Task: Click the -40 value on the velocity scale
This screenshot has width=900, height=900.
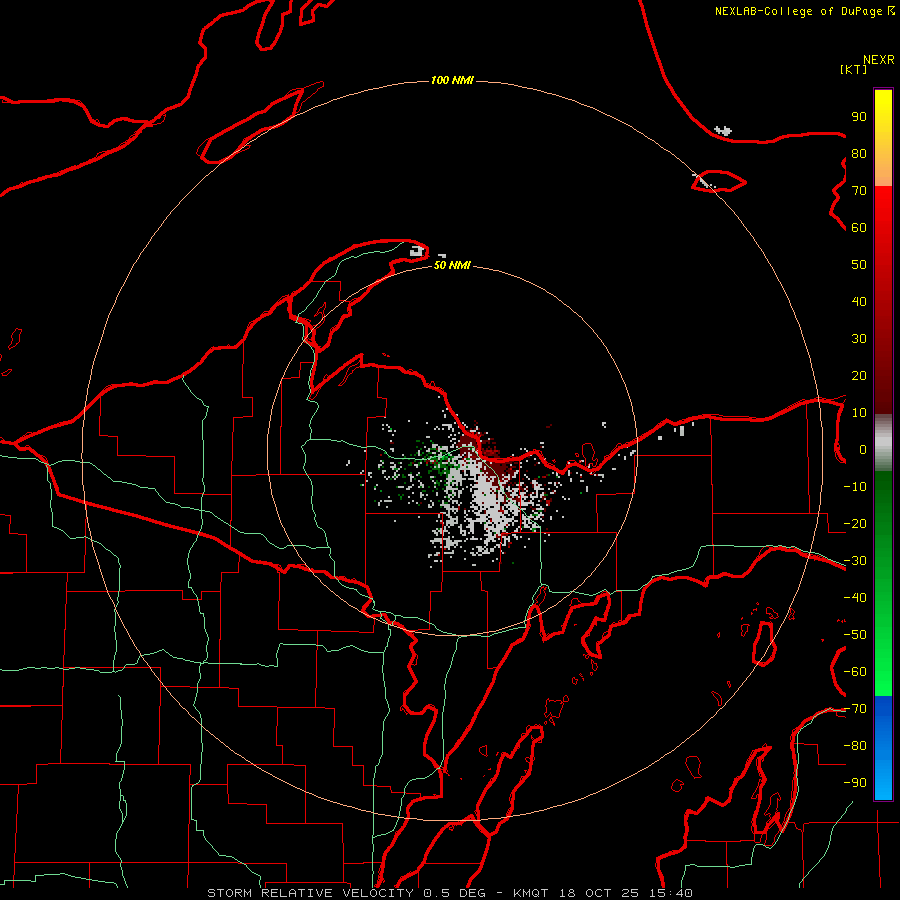Action: coord(855,598)
